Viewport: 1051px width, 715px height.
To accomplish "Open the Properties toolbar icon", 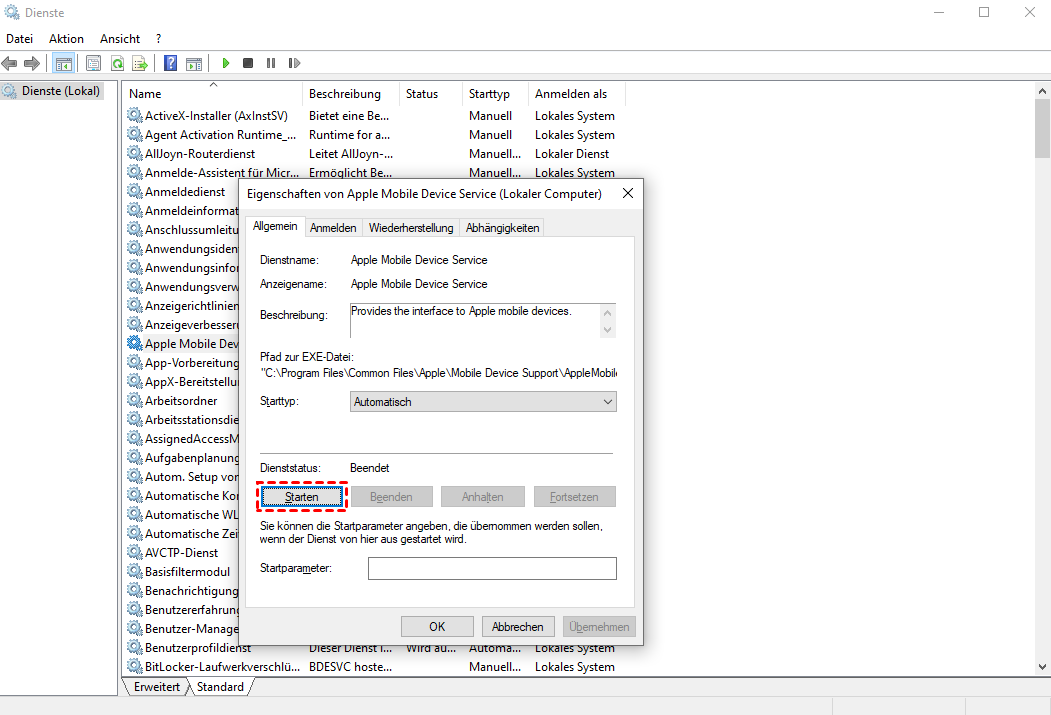I will click(93, 63).
